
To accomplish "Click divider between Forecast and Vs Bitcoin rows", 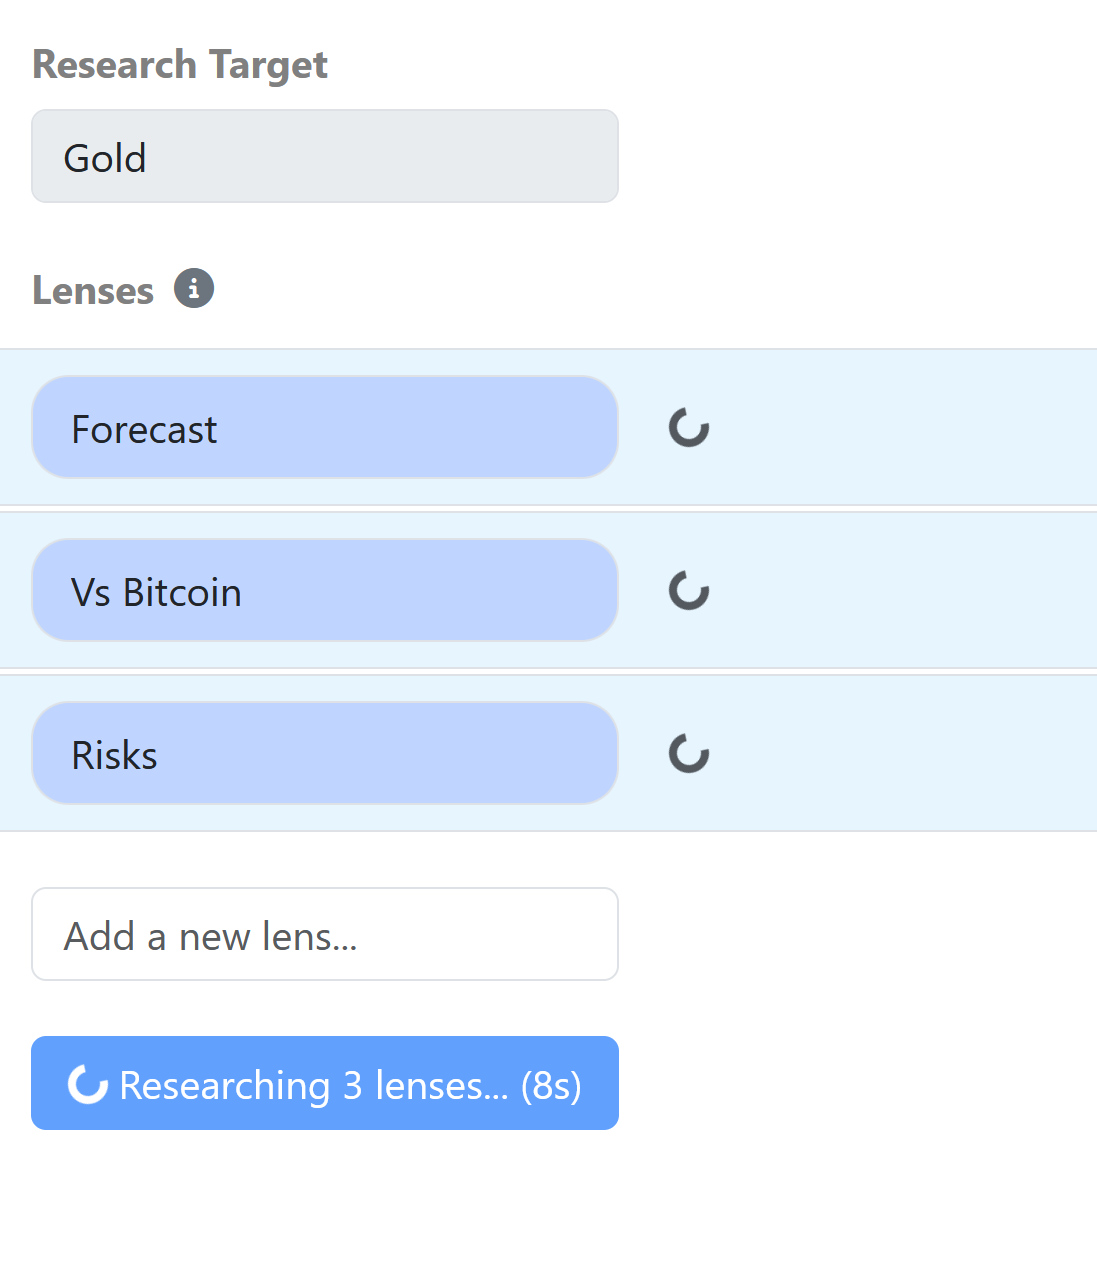I will pyautogui.click(x=548, y=509).
